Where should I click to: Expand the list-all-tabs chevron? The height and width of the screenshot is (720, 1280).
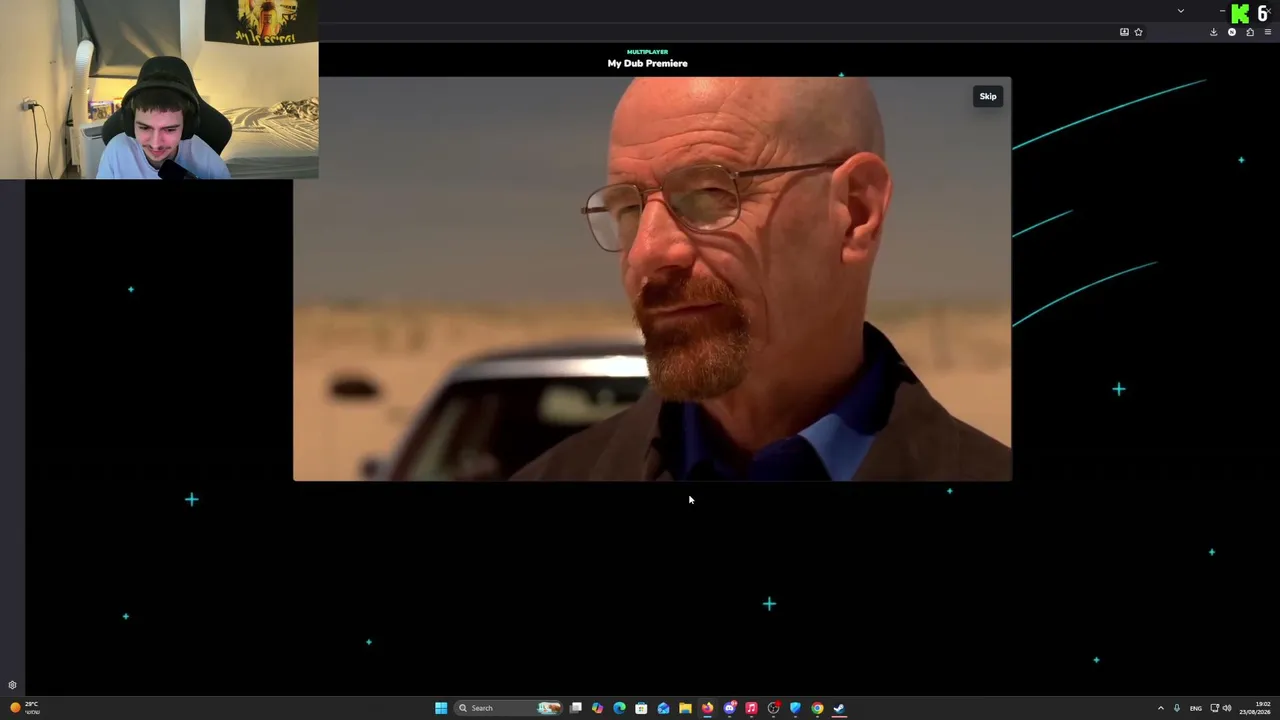click(x=1181, y=11)
